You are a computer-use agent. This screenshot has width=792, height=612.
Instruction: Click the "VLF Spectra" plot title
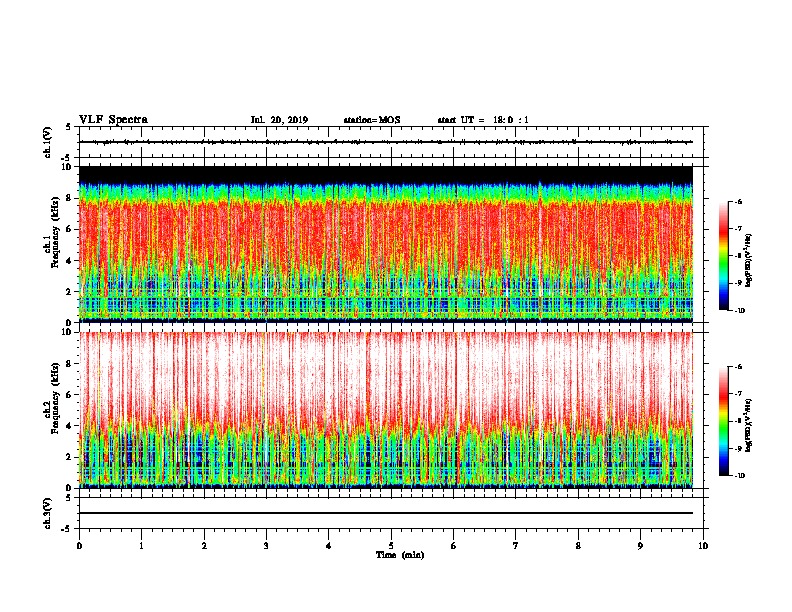[x=113, y=120]
